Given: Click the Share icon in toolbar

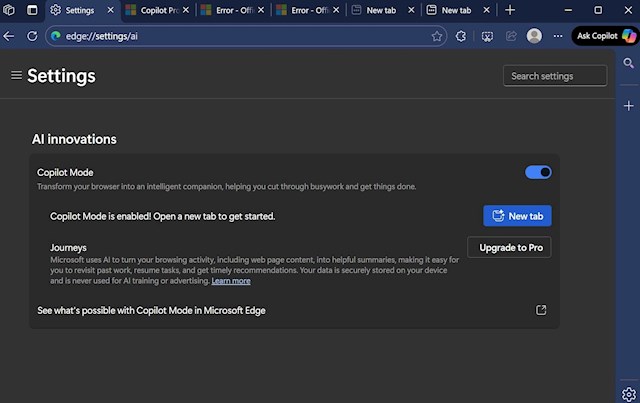Looking at the screenshot, I should (511, 36).
